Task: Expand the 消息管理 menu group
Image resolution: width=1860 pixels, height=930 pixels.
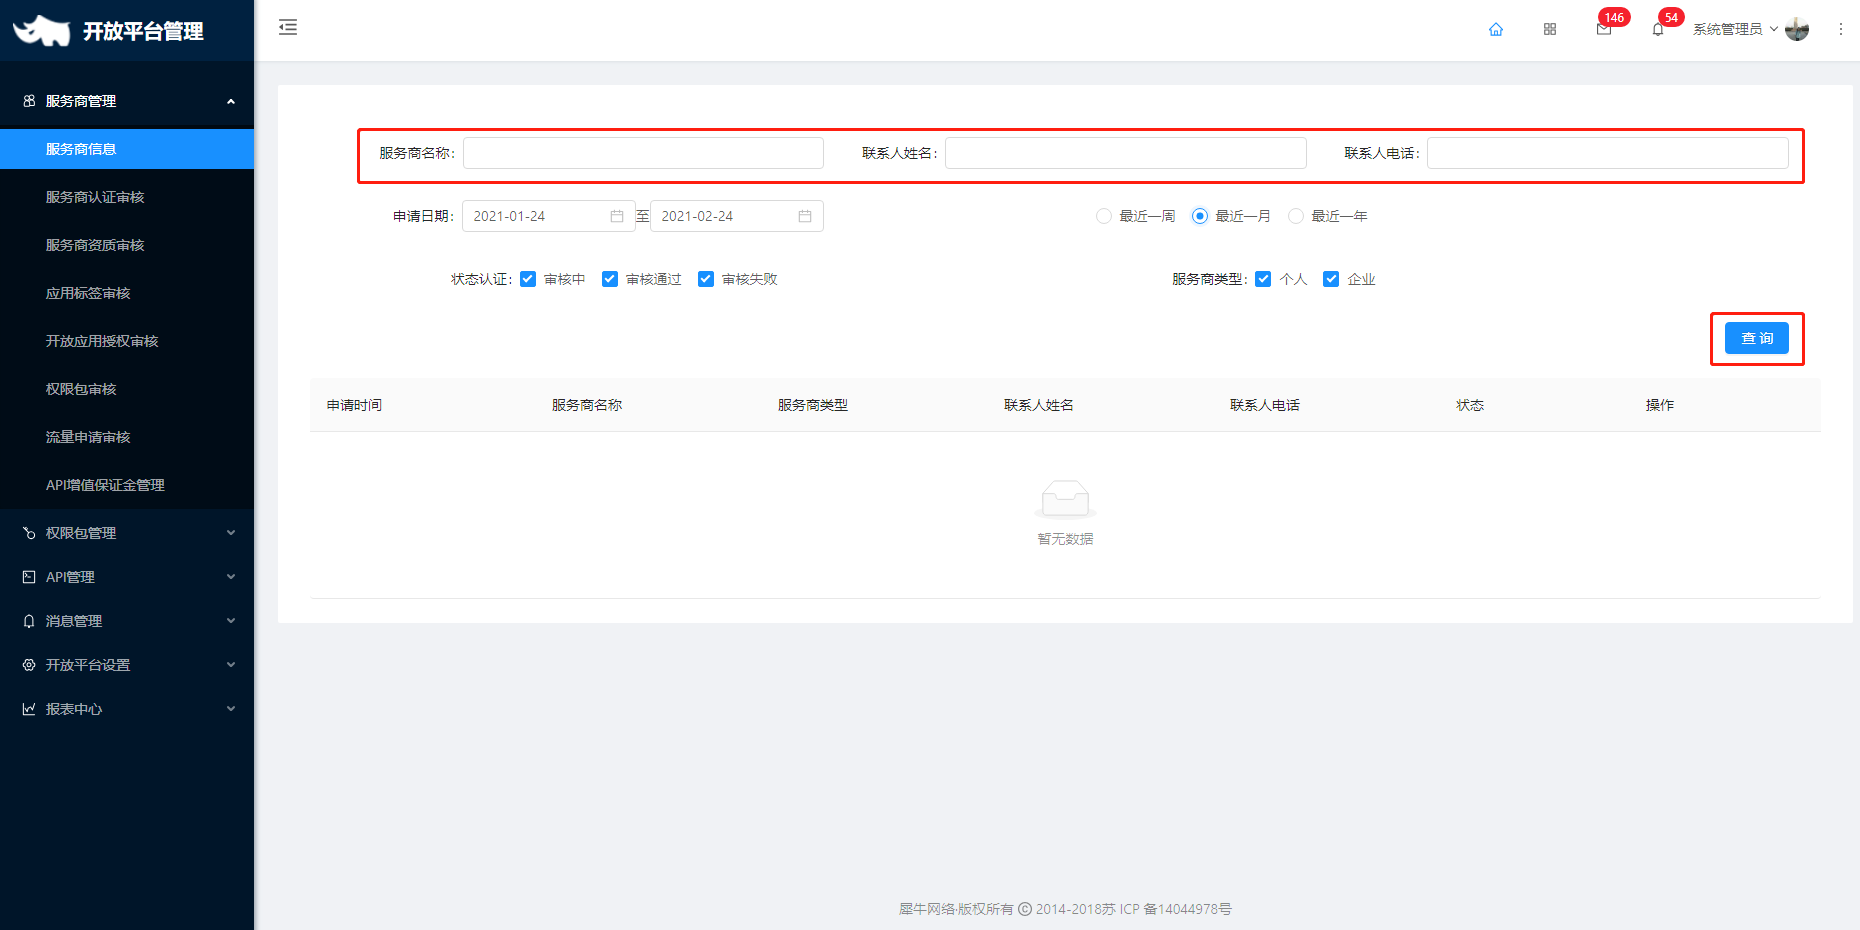Action: coord(231,621)
